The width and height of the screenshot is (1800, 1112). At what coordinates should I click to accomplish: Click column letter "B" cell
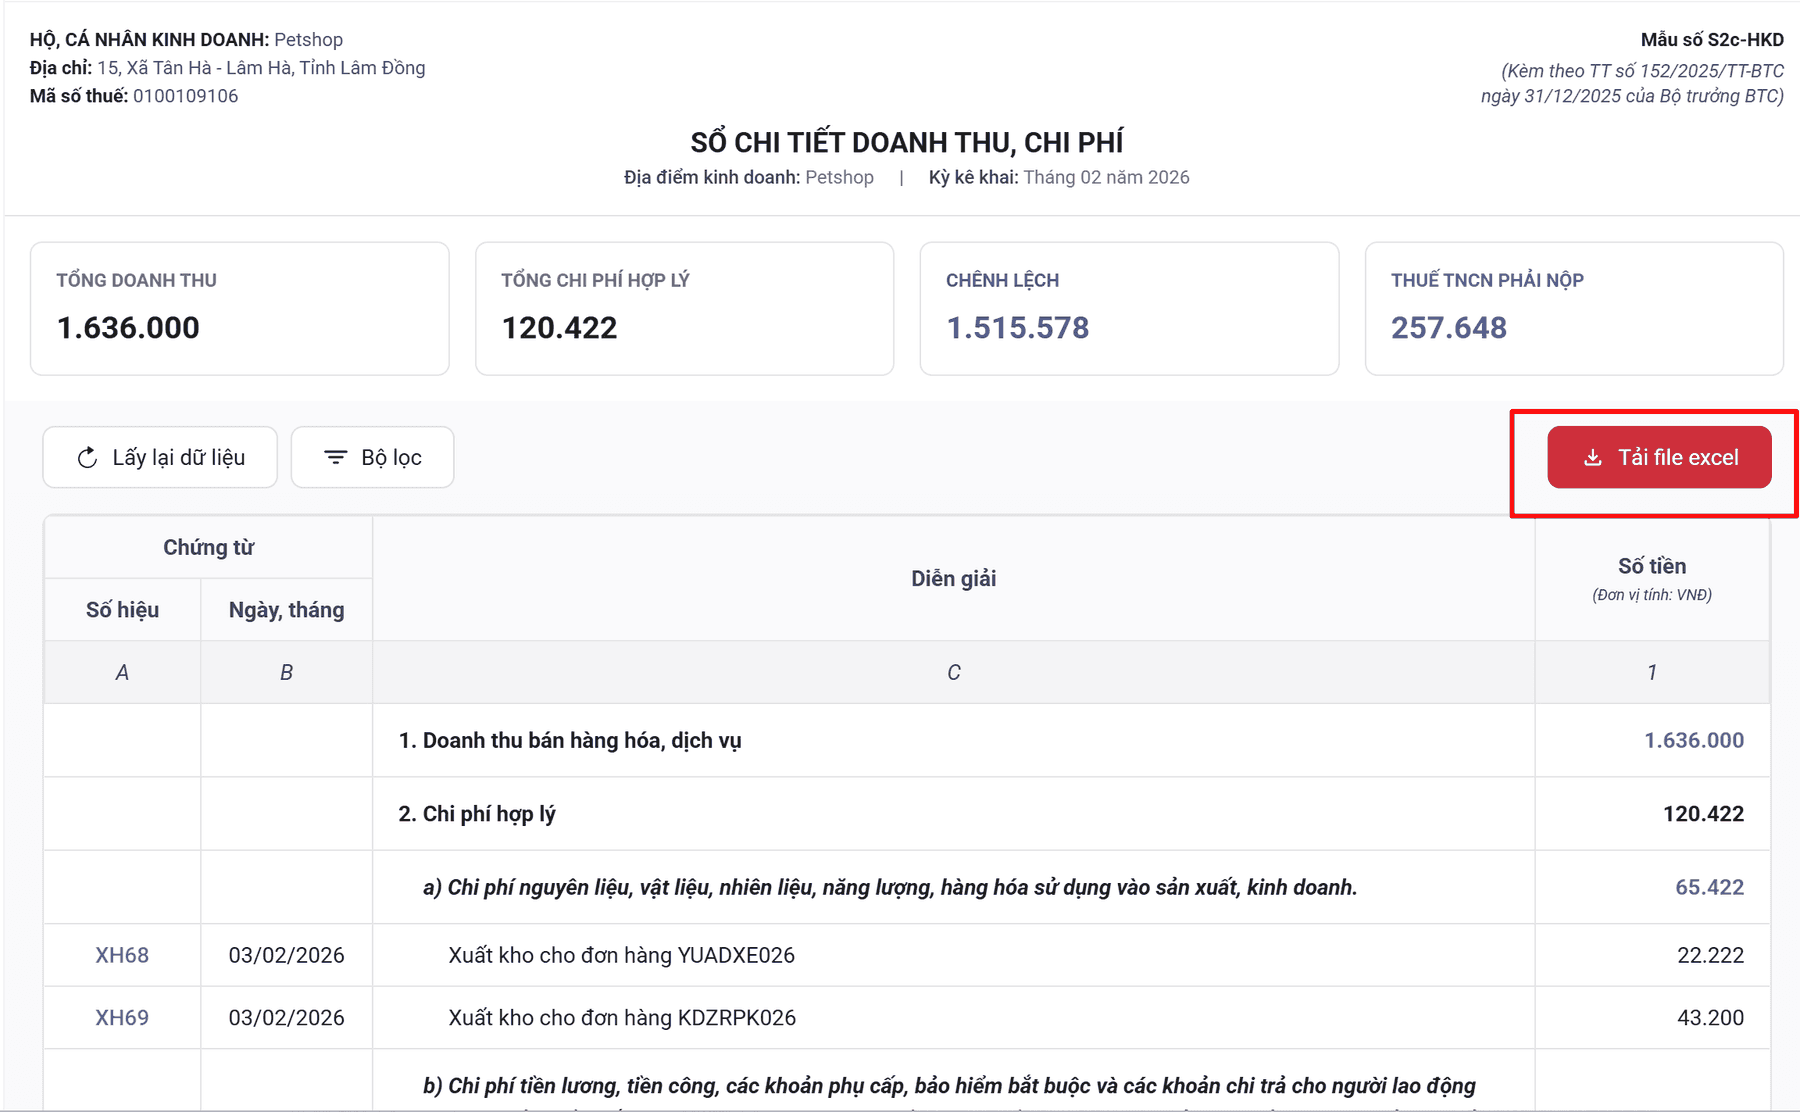(x=286, y=672)
